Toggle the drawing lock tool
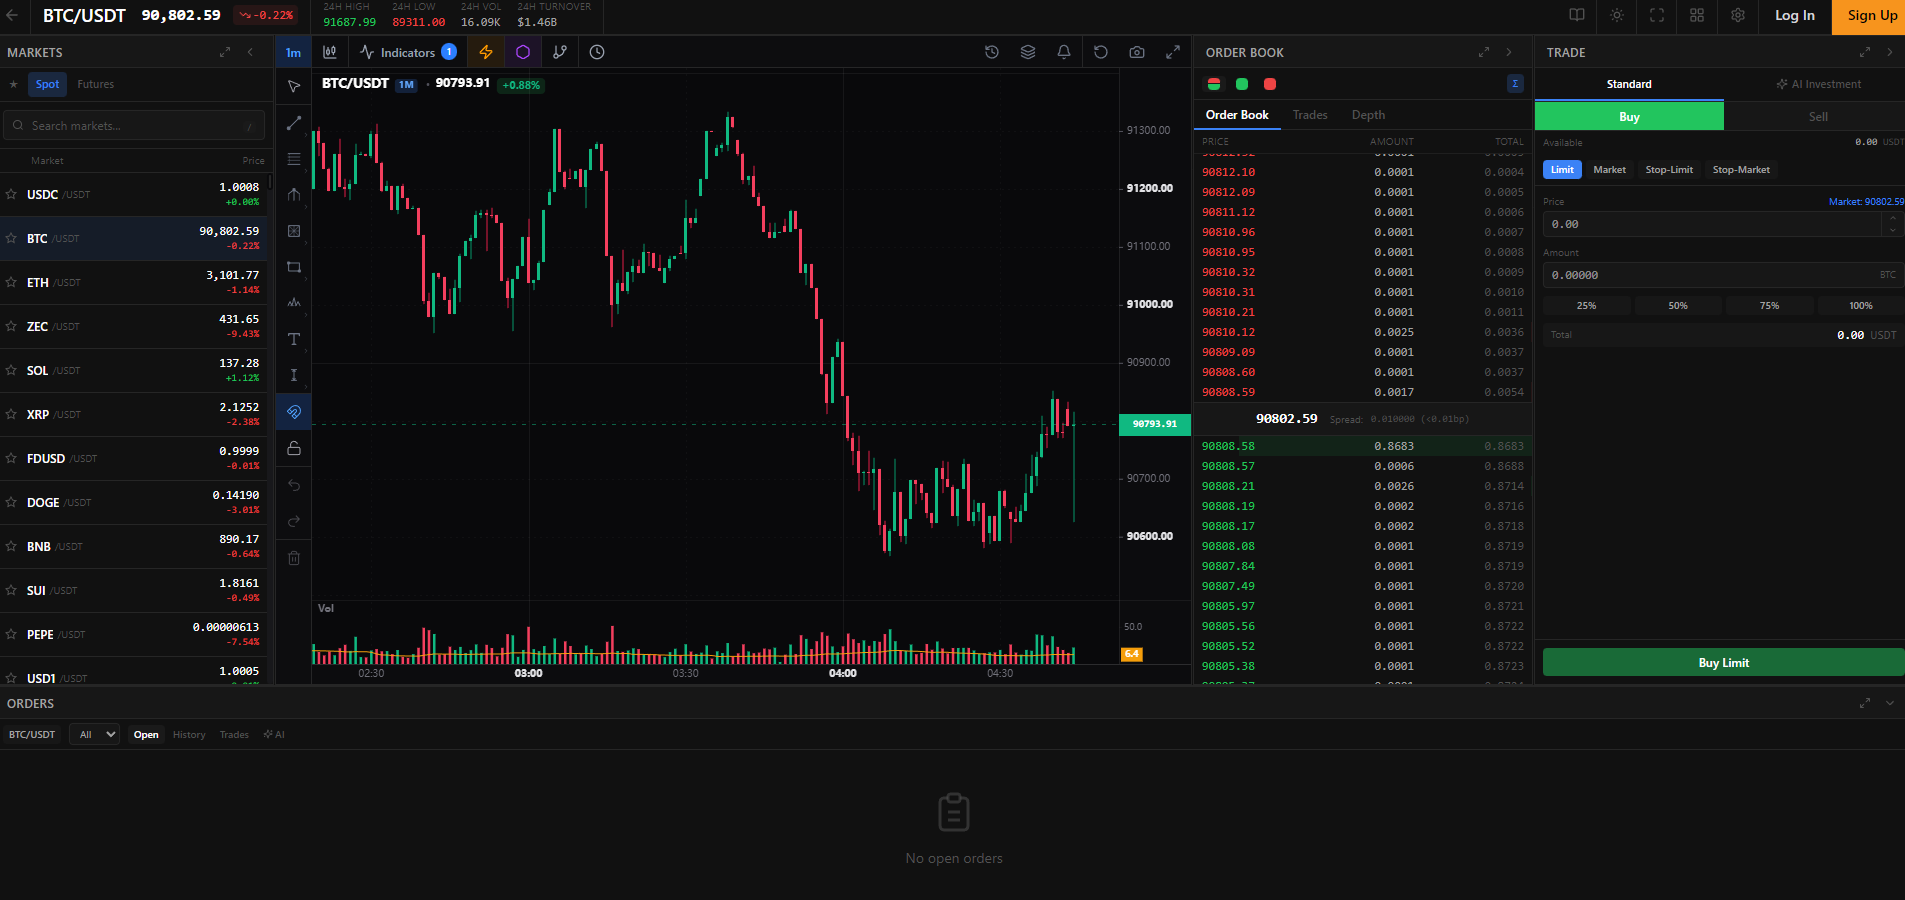 [x=293, y=448]
